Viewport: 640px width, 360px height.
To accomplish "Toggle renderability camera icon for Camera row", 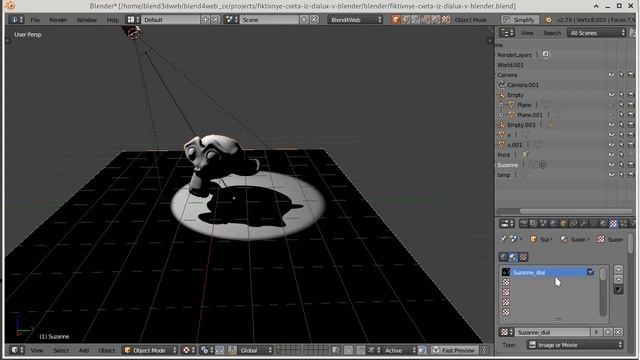I will click(x=631, y=75).
